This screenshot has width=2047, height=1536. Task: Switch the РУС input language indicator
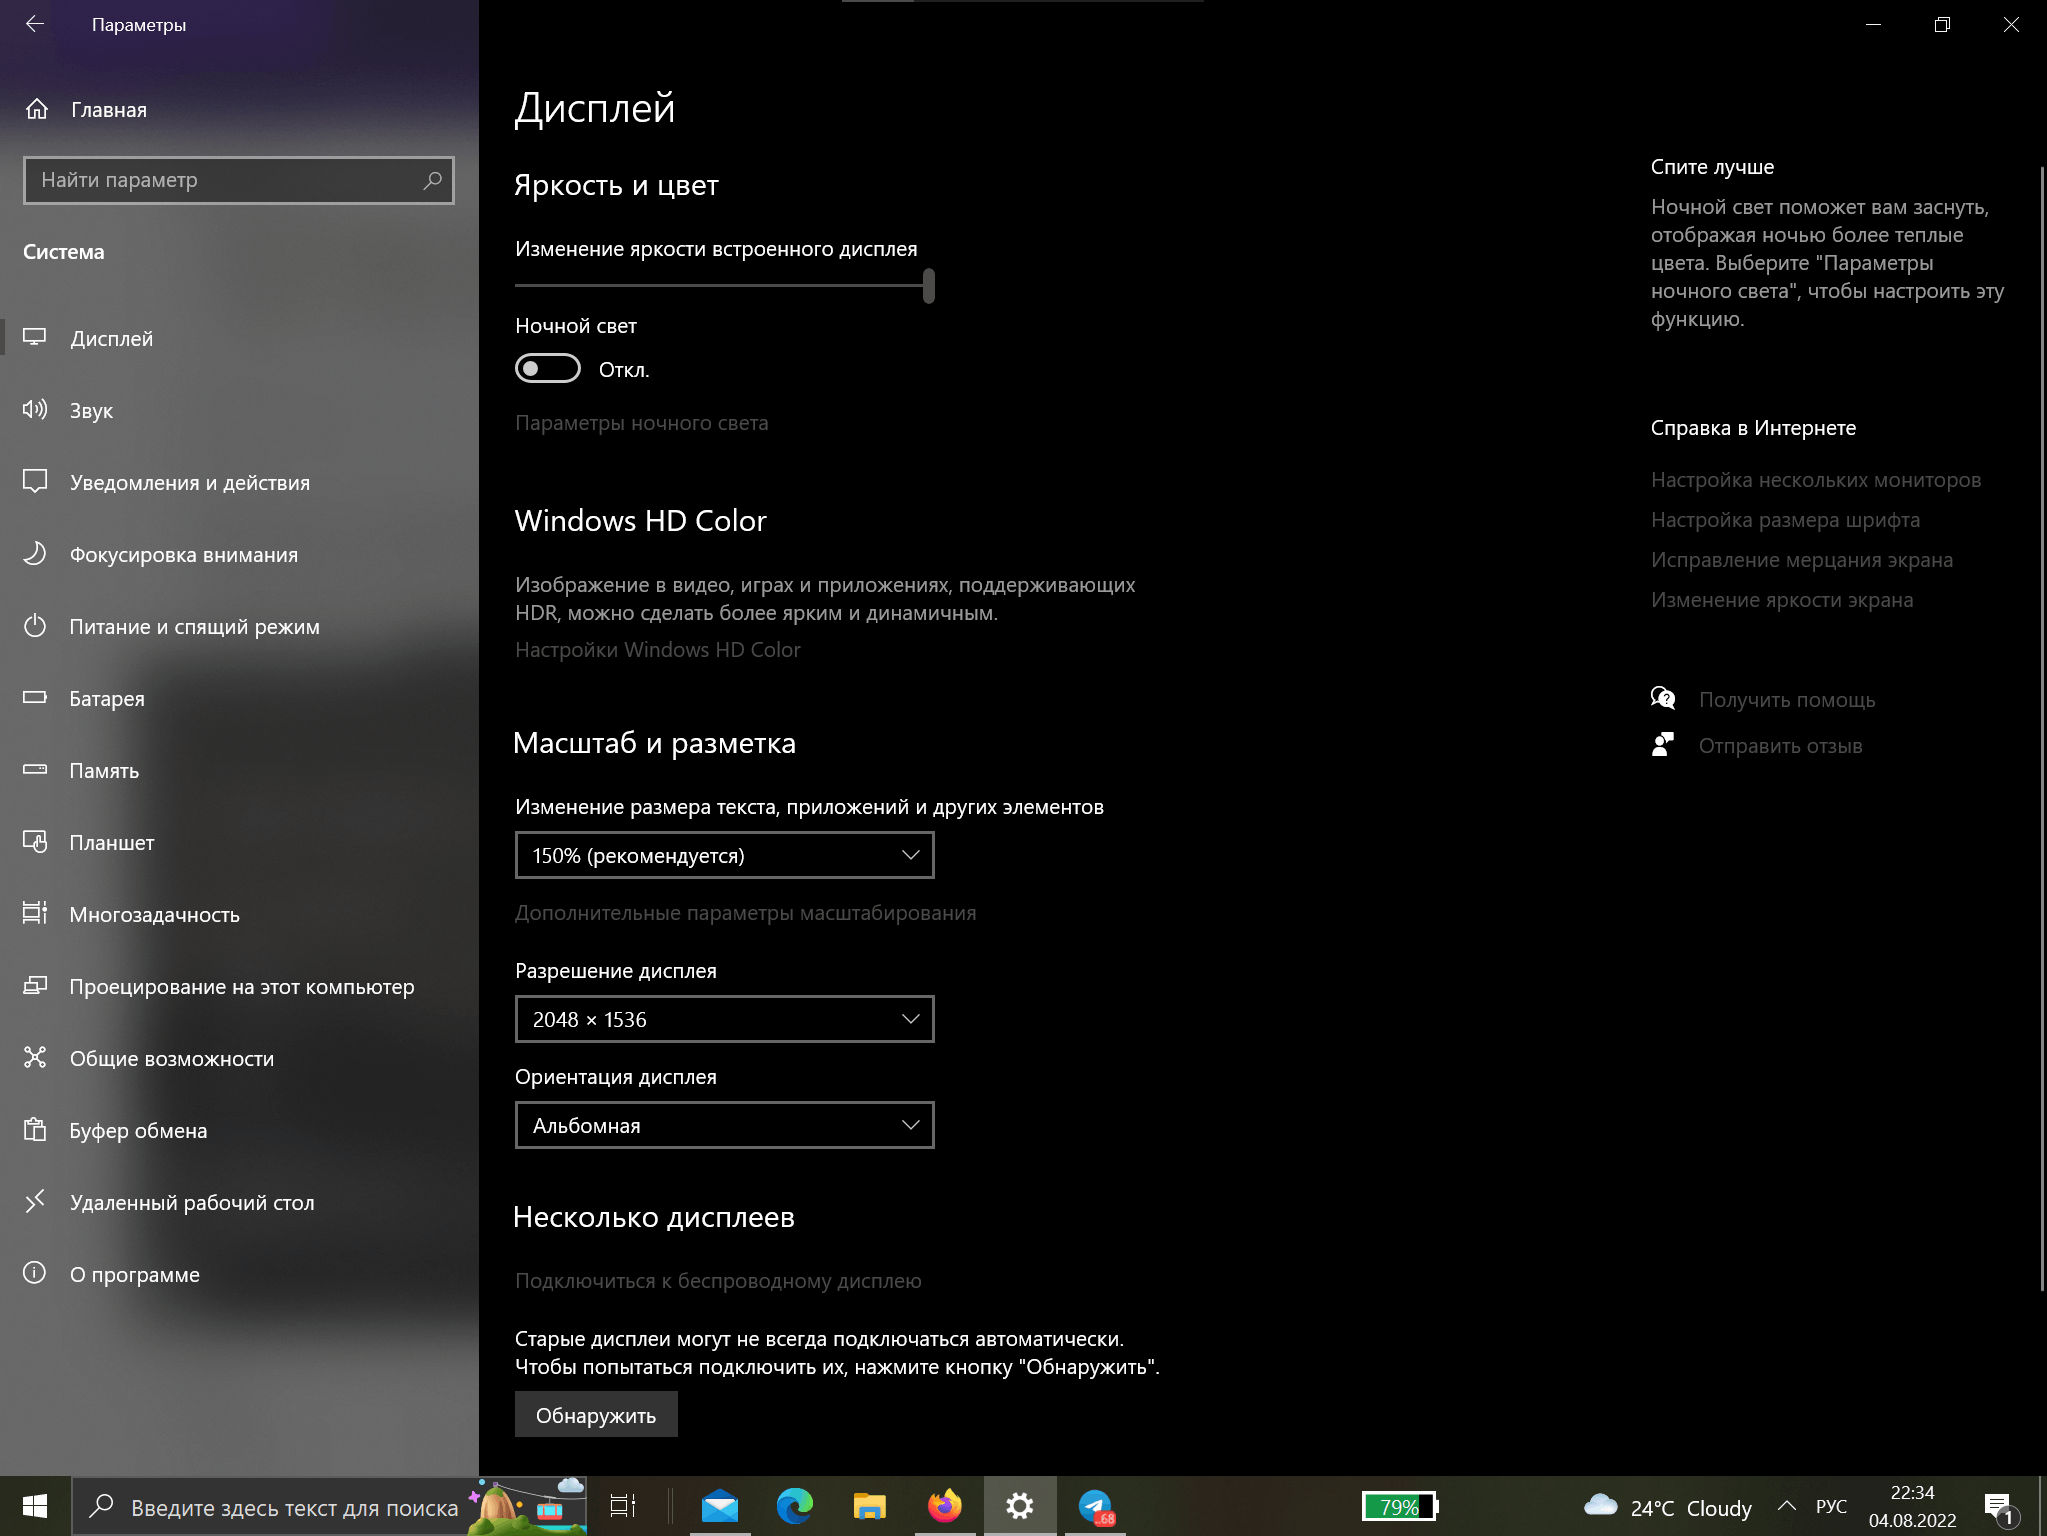pyautogui.click(x=1831, y=1507)
